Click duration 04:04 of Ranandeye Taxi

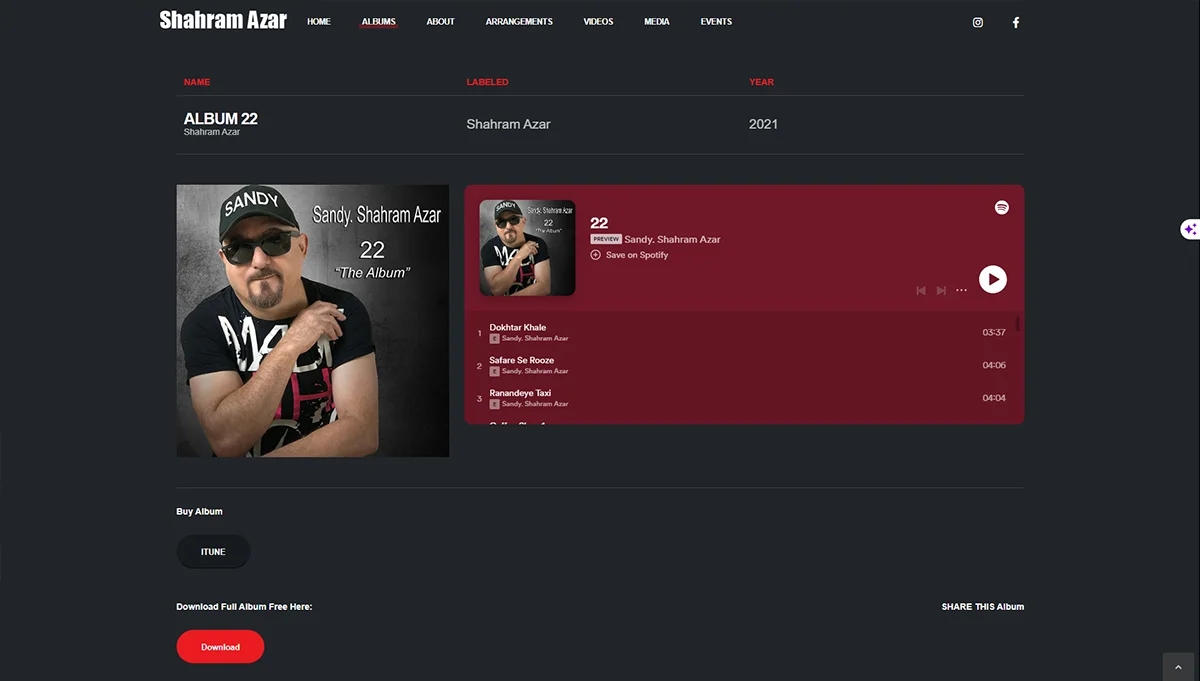(x=994, y=398)
